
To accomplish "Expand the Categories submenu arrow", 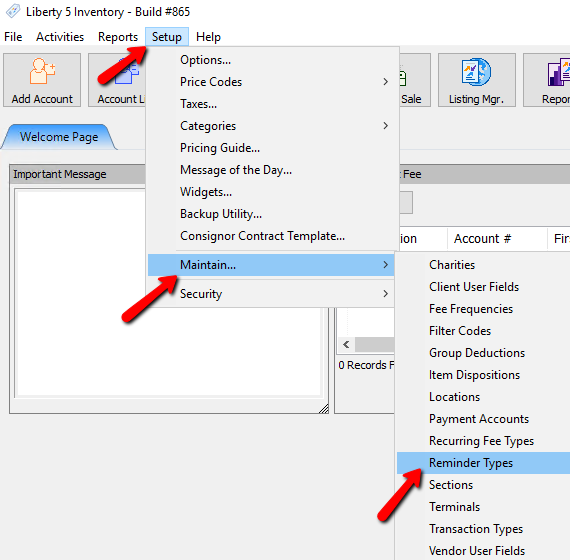I will [386, 126].
